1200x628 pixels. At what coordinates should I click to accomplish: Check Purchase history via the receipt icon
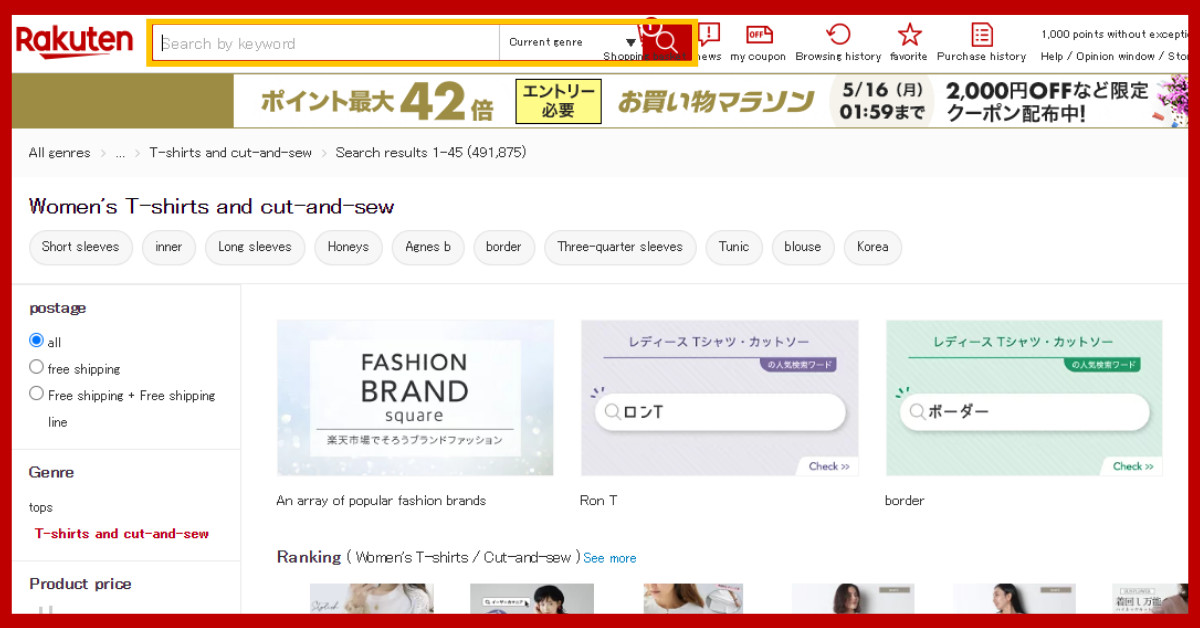981,33
